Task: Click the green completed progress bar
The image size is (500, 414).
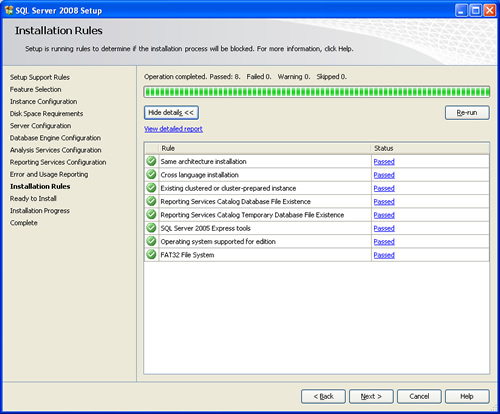Action: (317, 92)
